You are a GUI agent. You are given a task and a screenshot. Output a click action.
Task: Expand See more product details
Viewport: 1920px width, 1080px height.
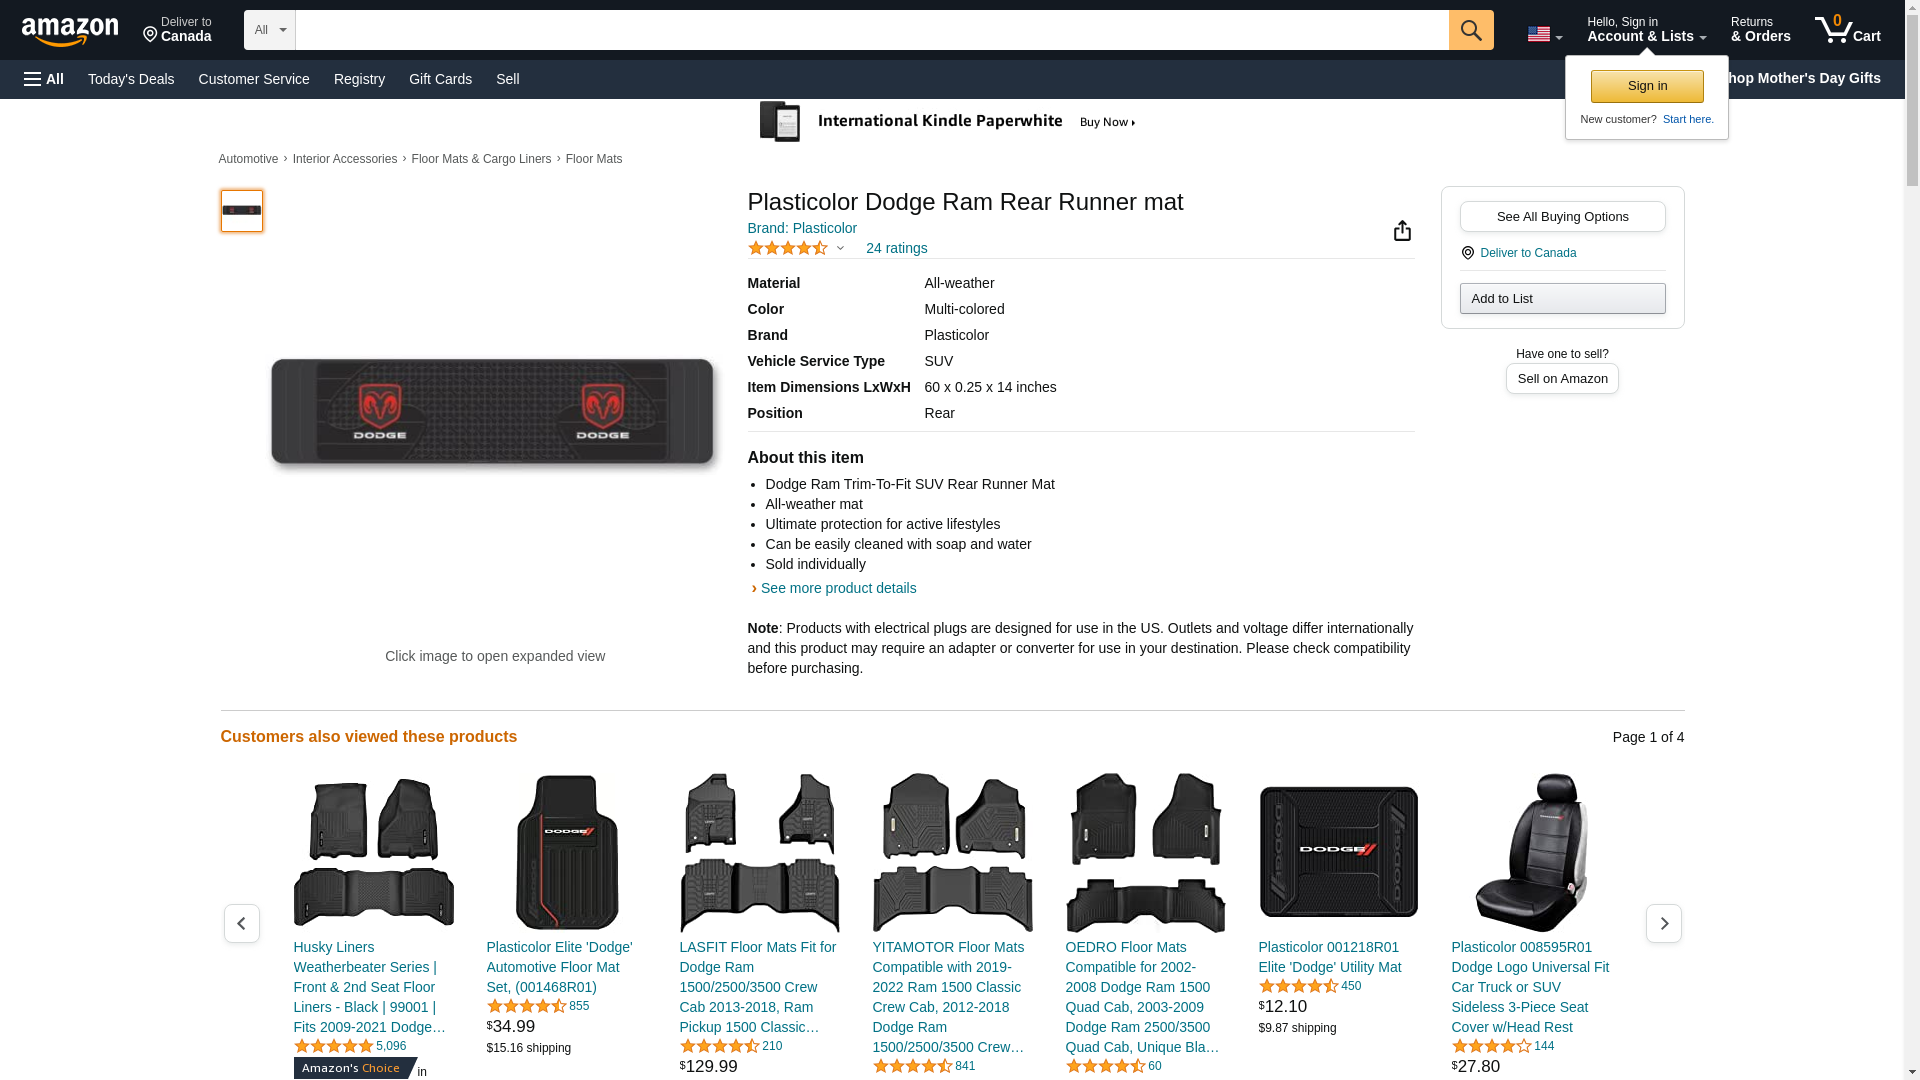[x=837, y=588]
